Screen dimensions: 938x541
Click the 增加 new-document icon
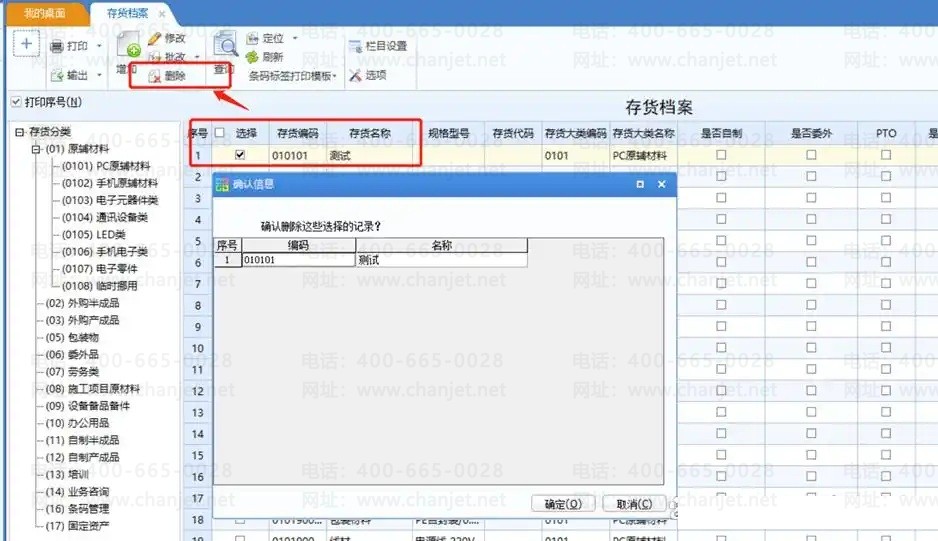[x=127, y=45]
